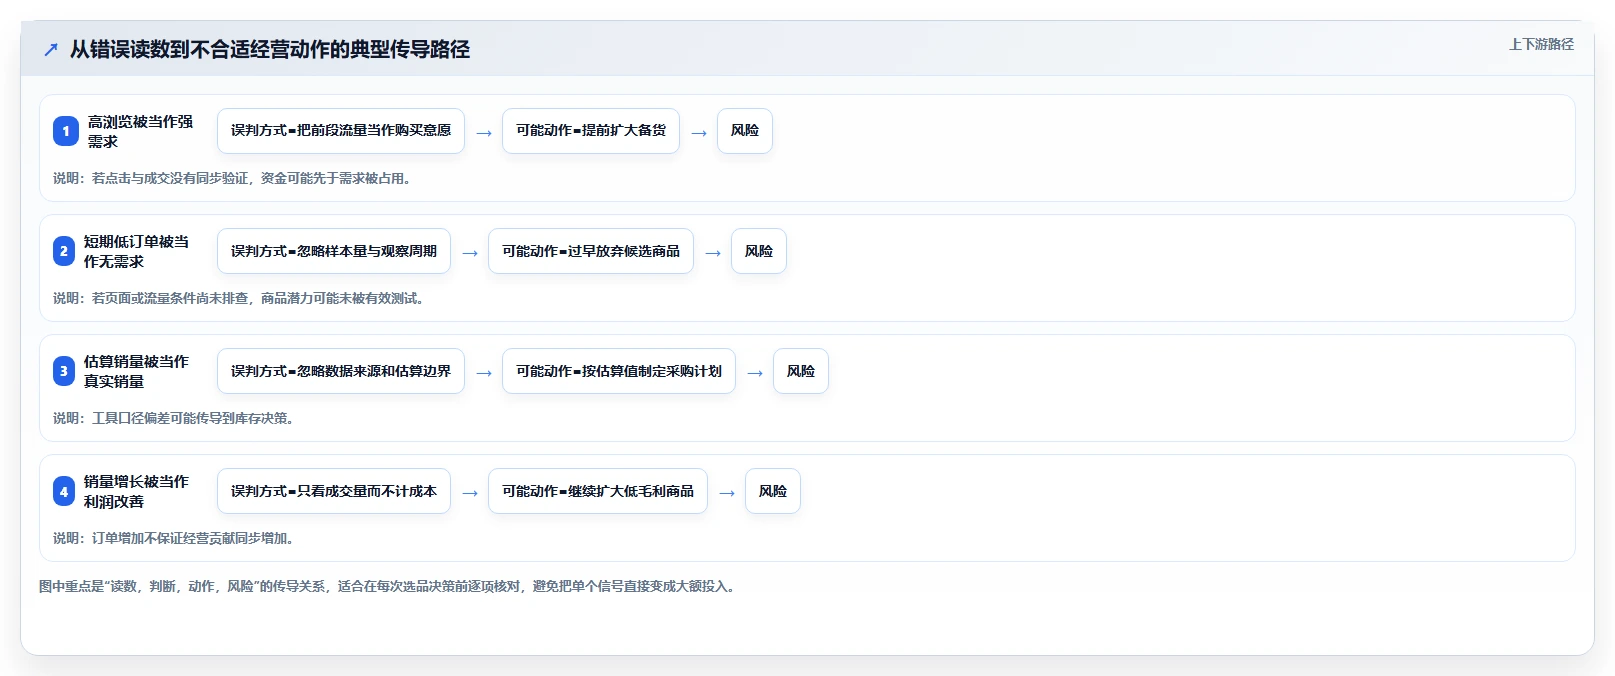Click 可能动作=提前扩大备货 box
The image size is (1615, 676).
click(591, 131)
